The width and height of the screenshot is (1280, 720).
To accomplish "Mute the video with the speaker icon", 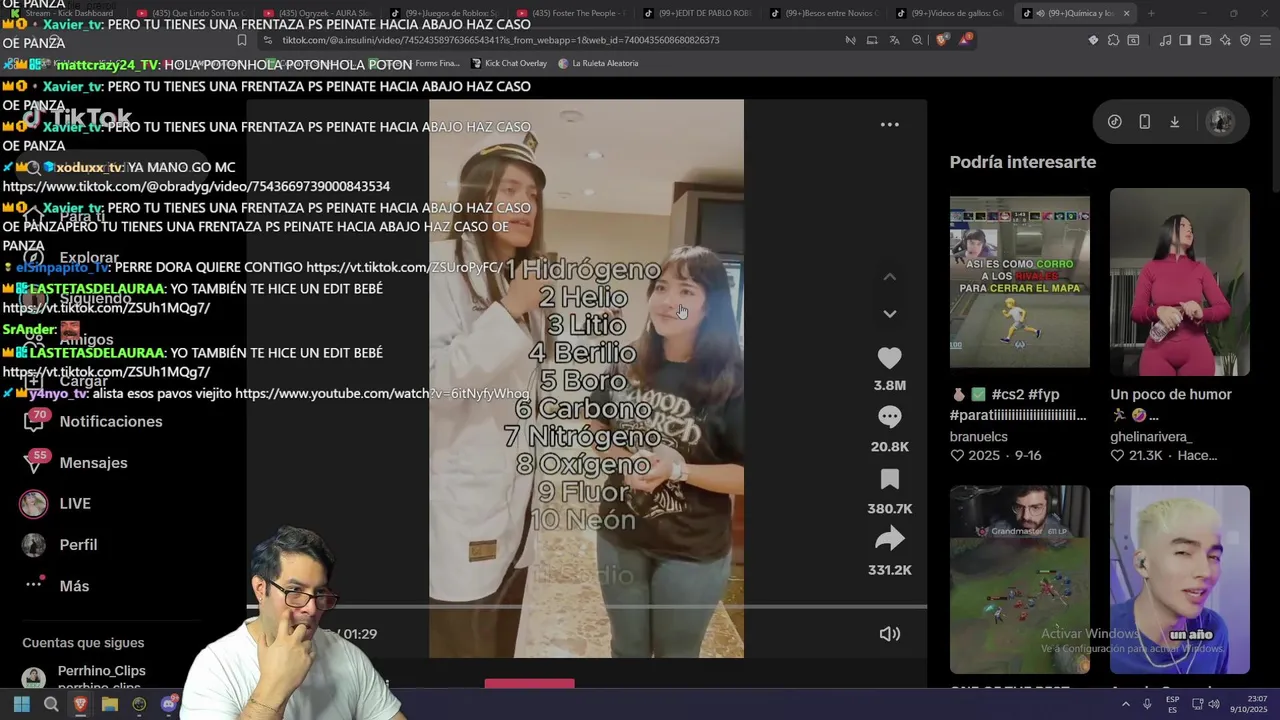I will (x=889, y=634).
